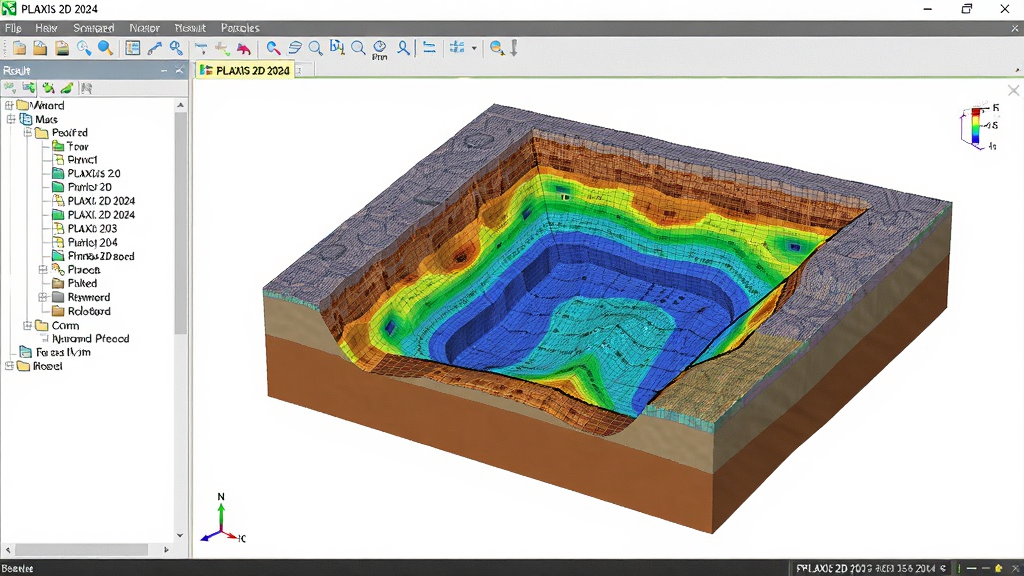Click the Beeriee status bar text
Image resolution: width=1024 pixels, height=576 pixels.
pos(18,569)
